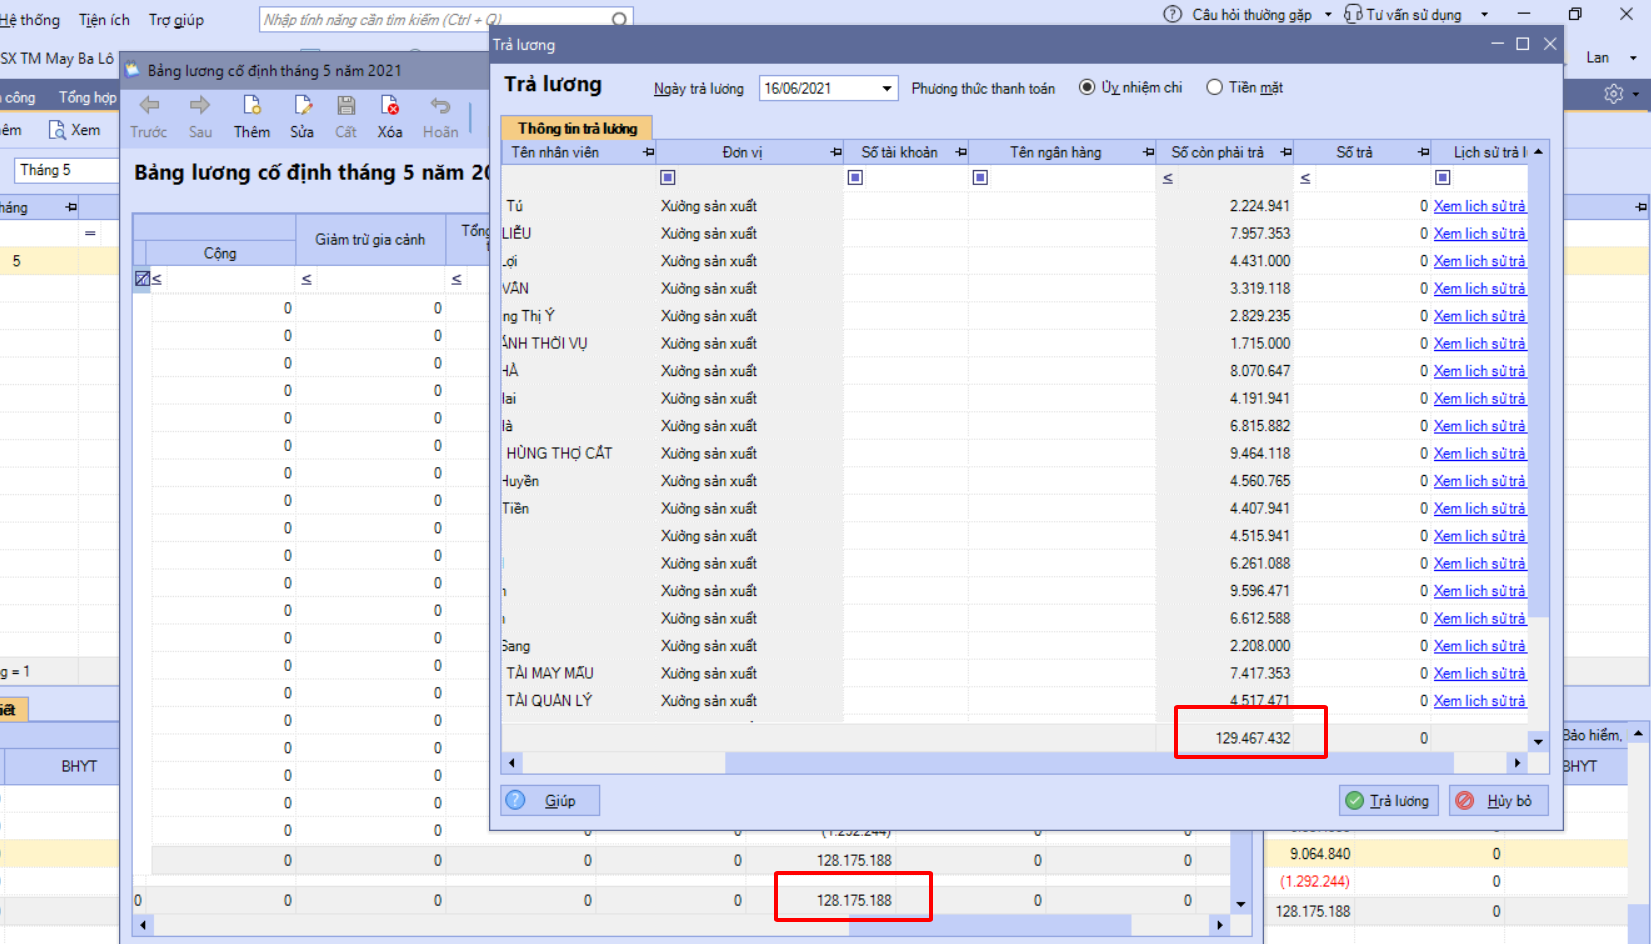Click the Trước back arrow icon
The image size is (1651, 944).
(149, 105)
